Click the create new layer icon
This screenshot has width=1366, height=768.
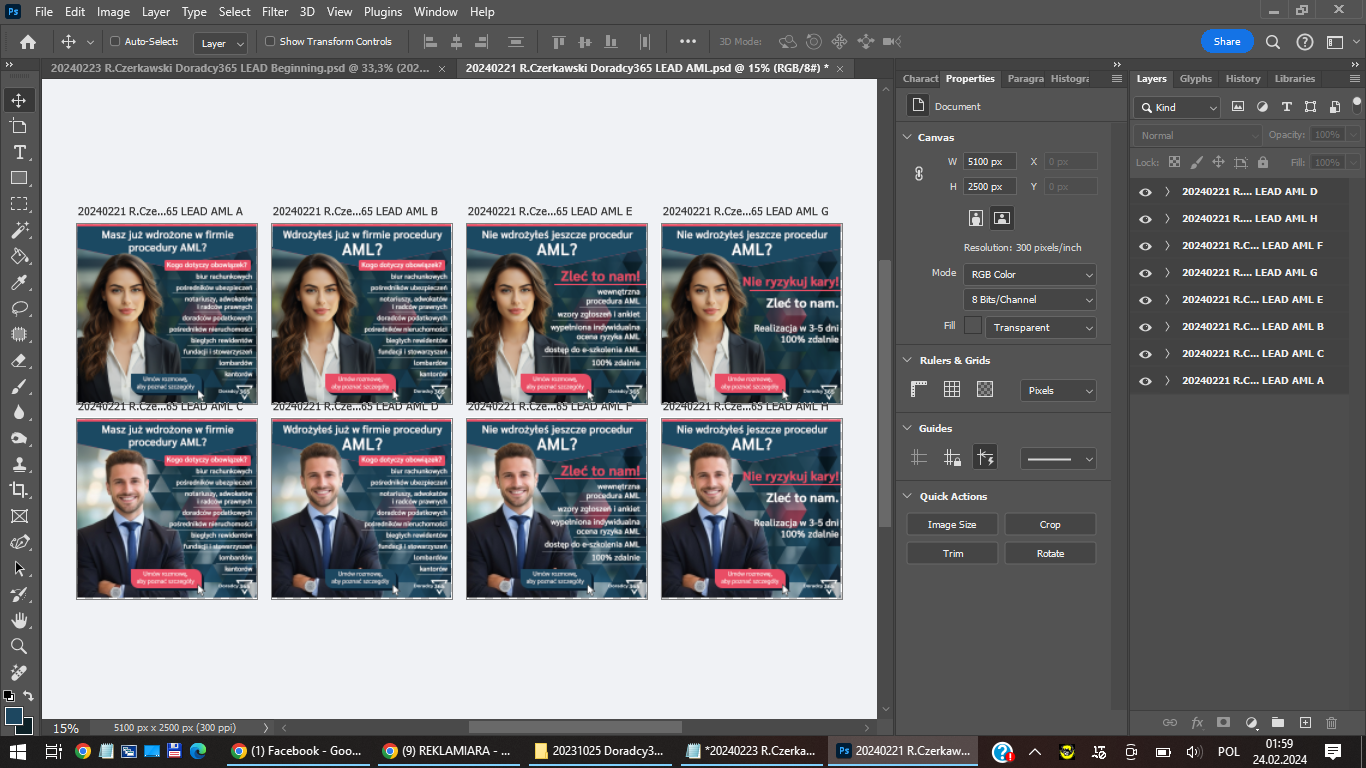click(x=1304, y=722)
